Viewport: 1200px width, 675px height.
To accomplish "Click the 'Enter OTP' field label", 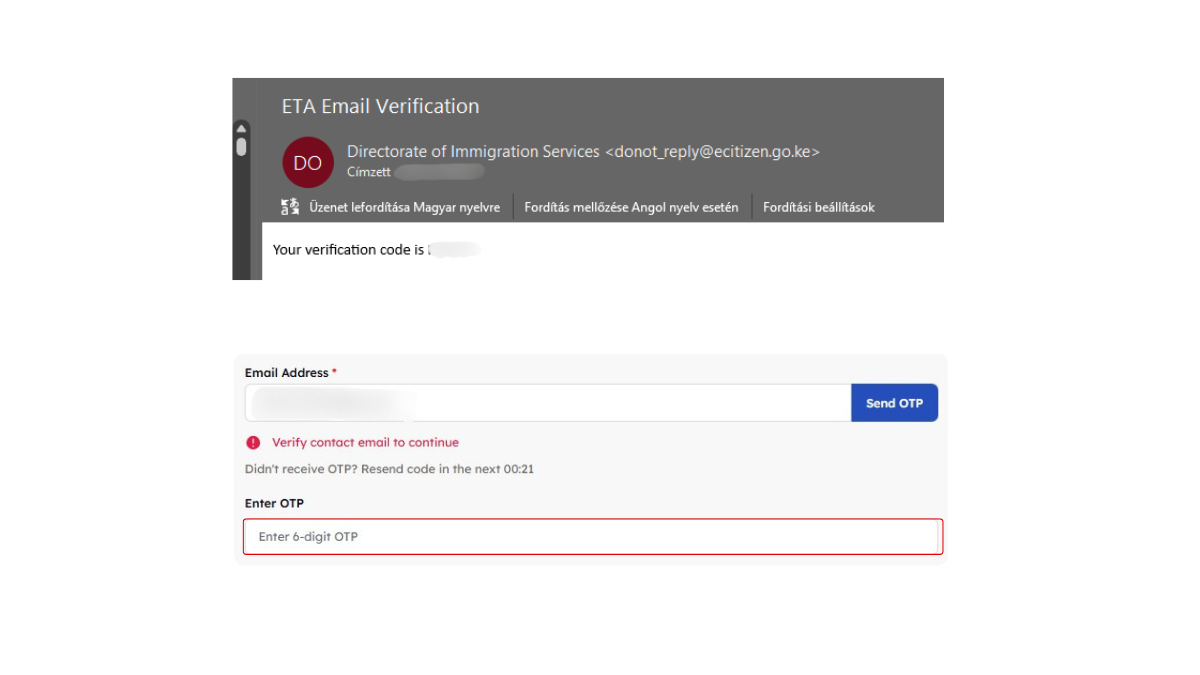I will click(x=274, y=504).
